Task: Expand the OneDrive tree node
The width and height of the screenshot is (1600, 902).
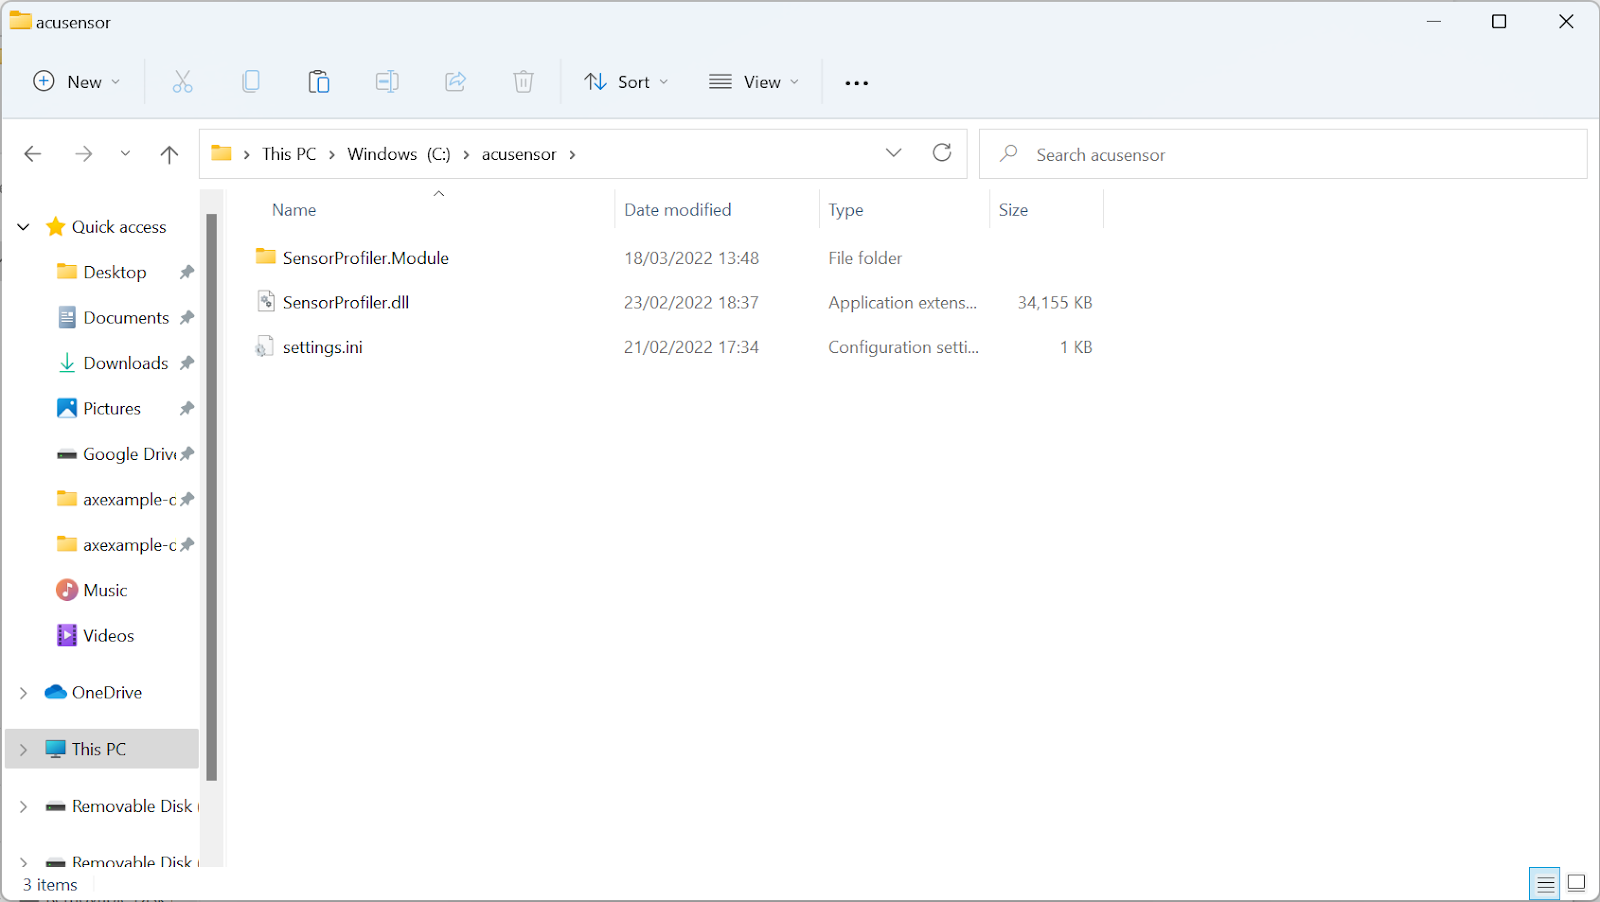Action: click(23, 693)
